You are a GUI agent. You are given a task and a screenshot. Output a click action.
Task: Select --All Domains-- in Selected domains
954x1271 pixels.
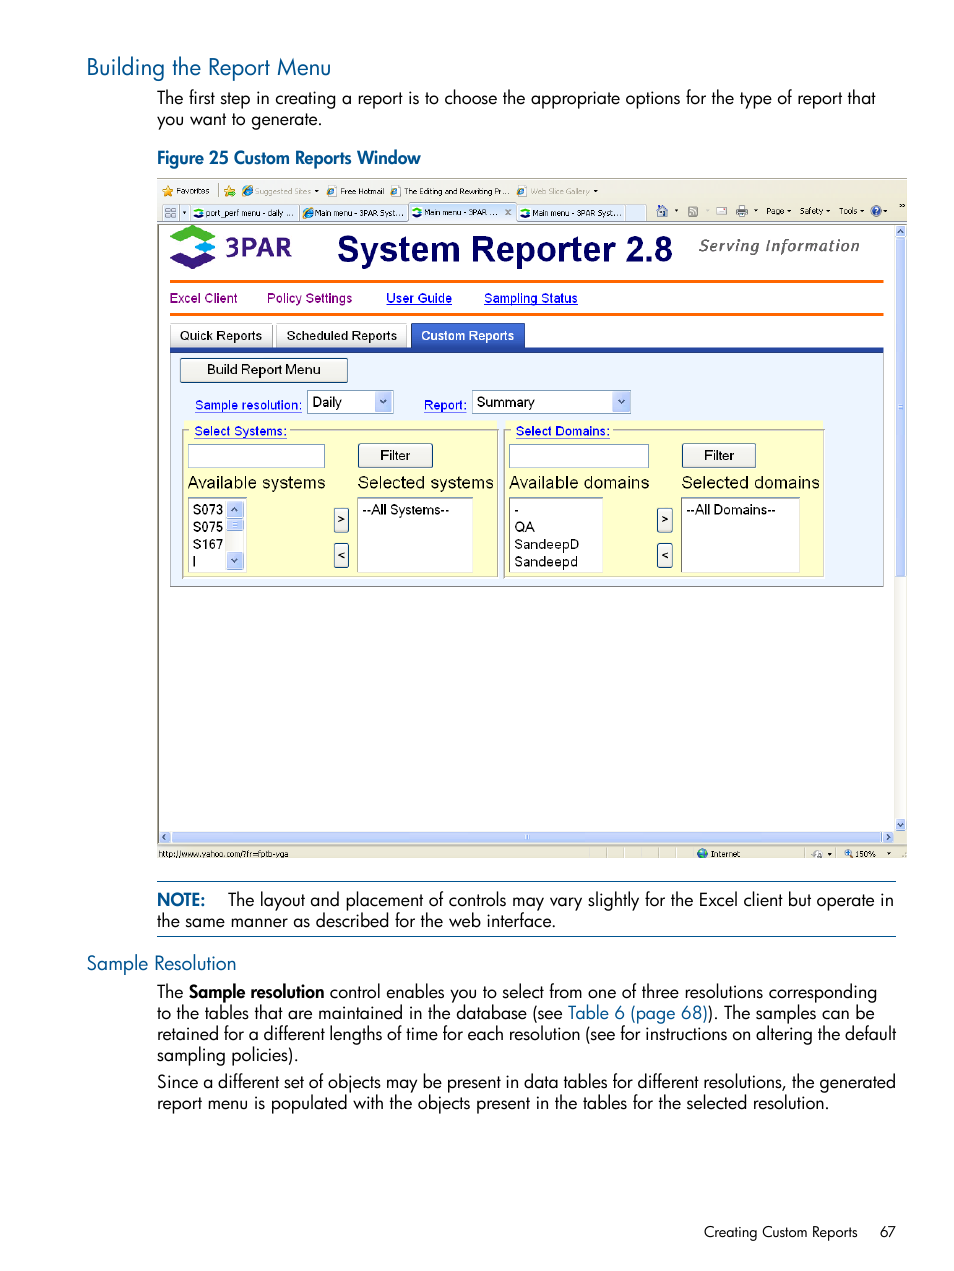(731, 510)
